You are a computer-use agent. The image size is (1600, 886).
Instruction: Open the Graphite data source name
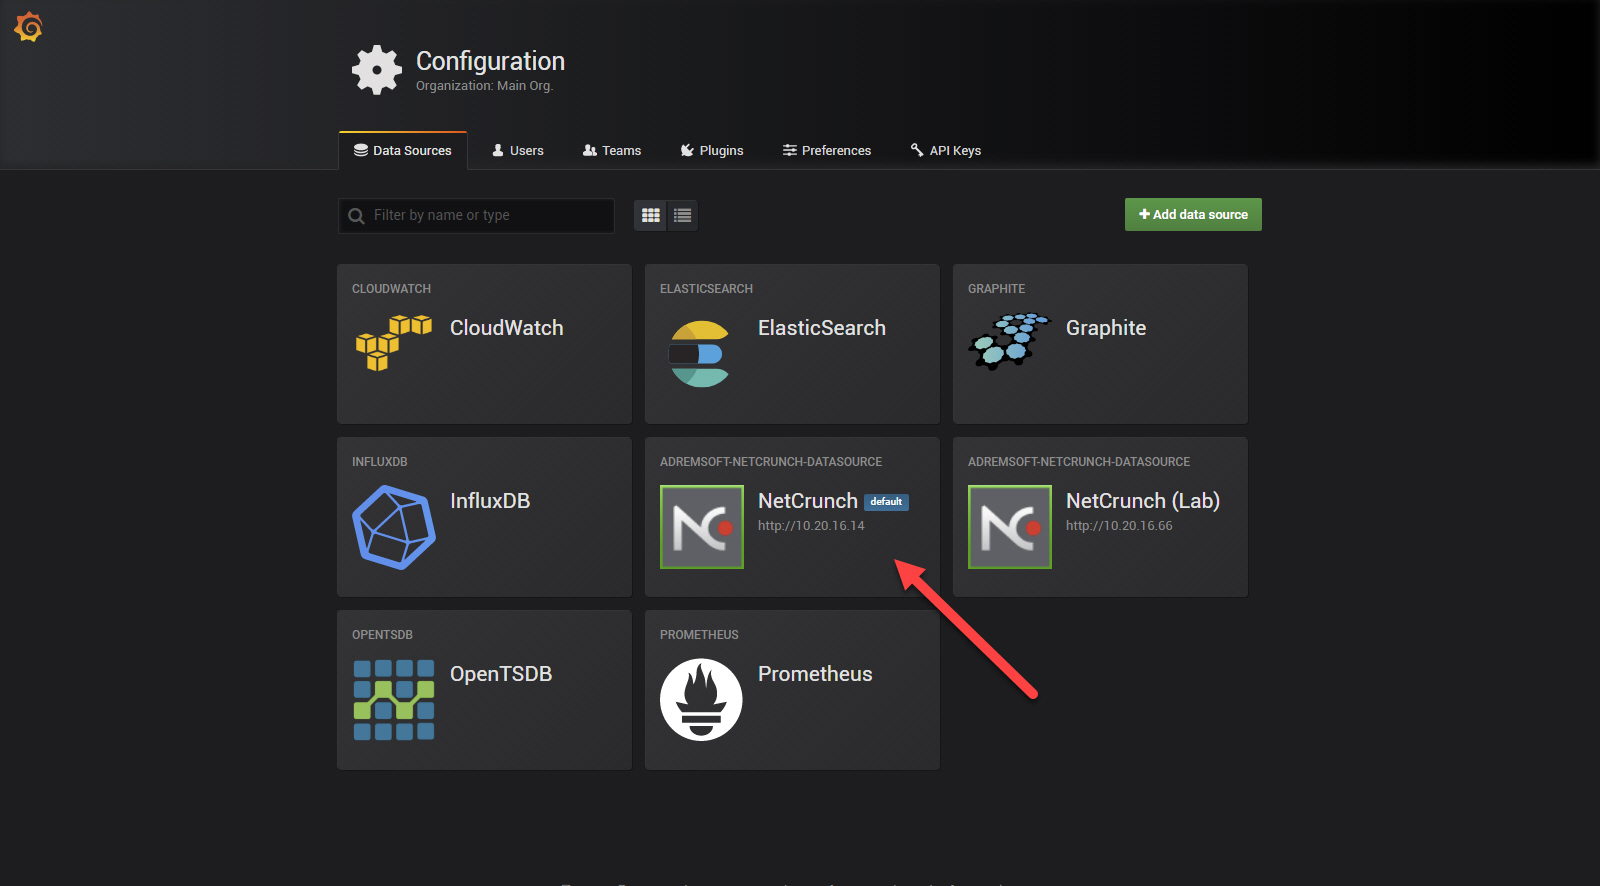1106,328
